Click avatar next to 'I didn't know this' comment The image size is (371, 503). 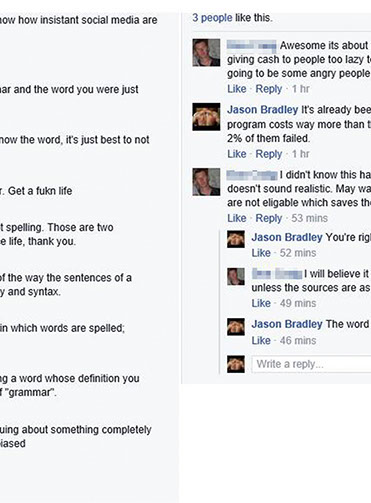click(x=206, y=182)
